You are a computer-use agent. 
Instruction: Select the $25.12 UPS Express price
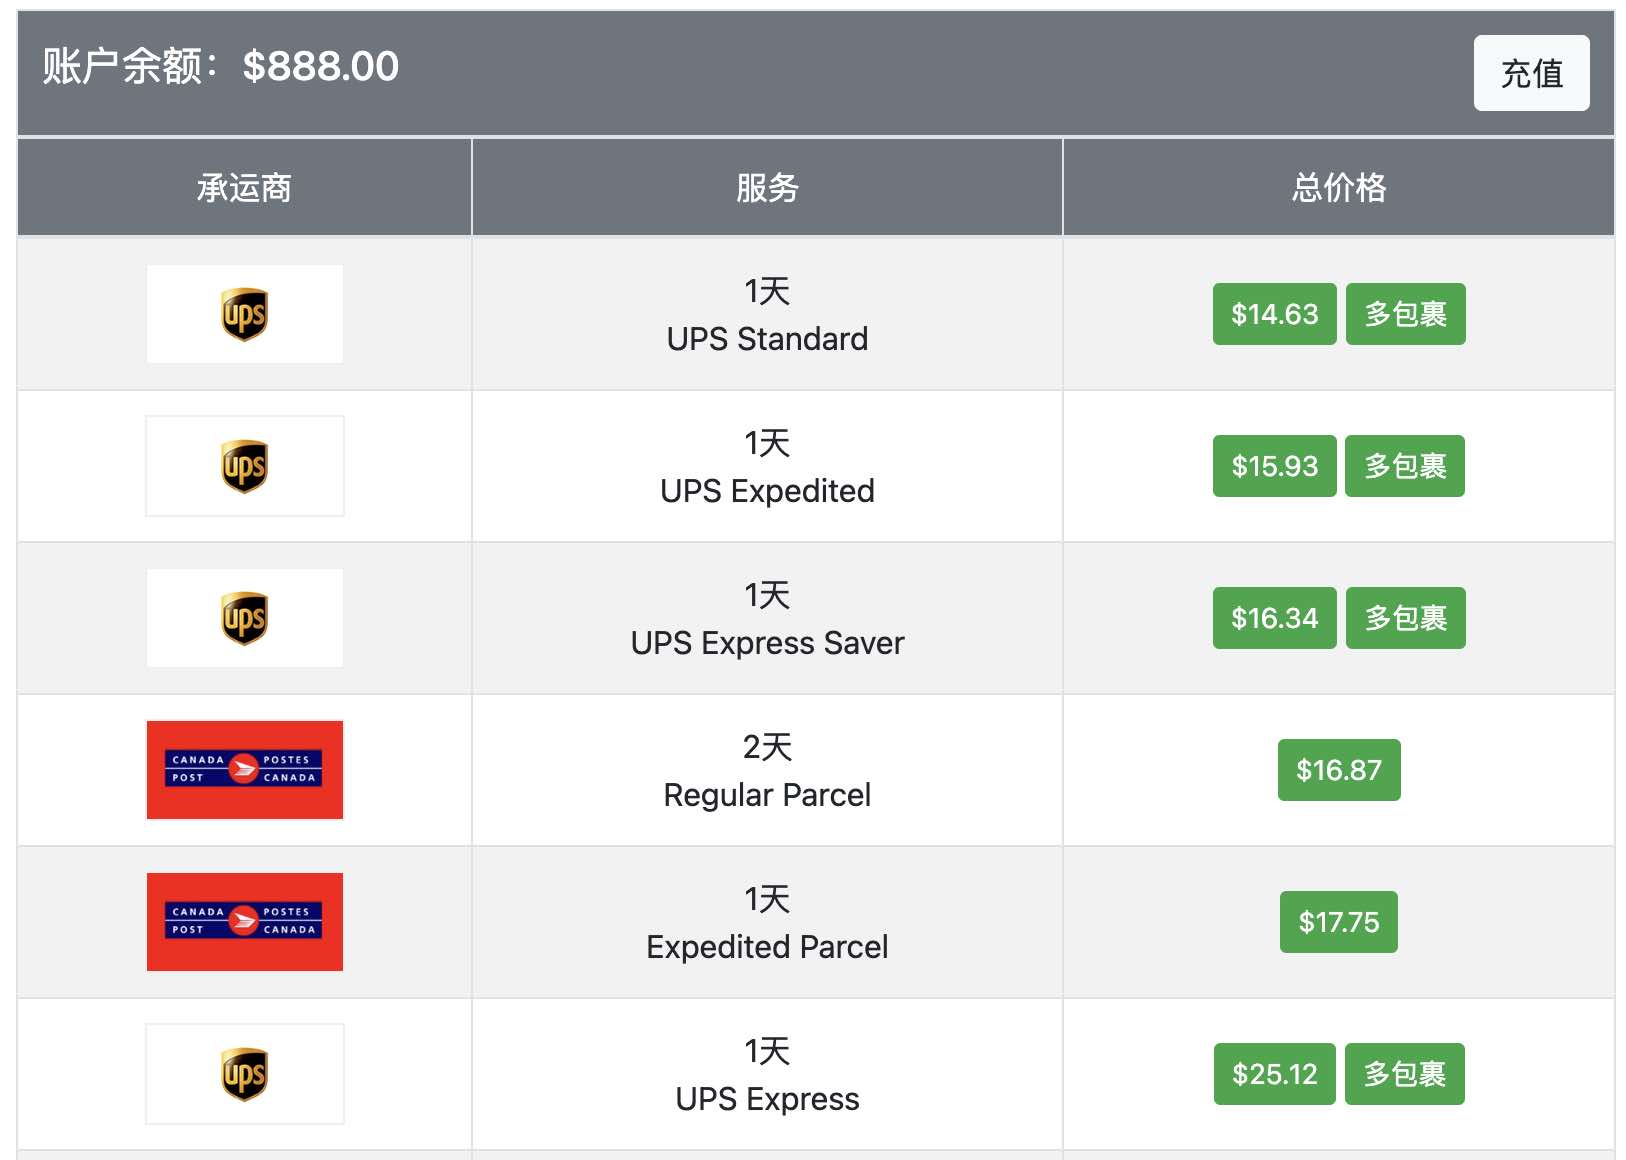point(1274,1074)
